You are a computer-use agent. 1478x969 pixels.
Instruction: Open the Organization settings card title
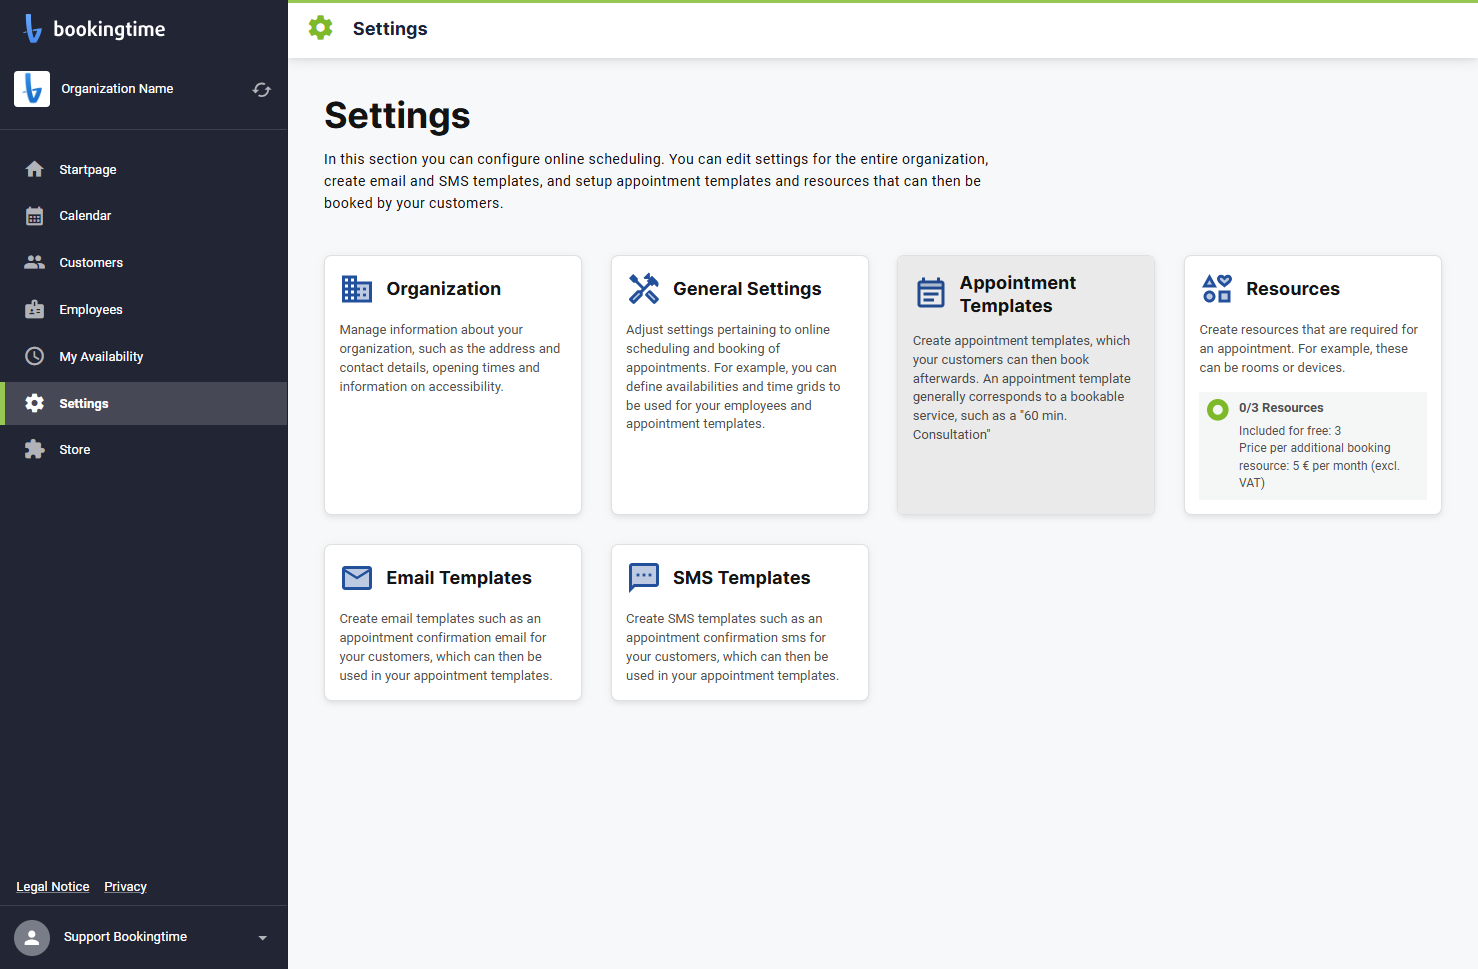tap(444, 289)
